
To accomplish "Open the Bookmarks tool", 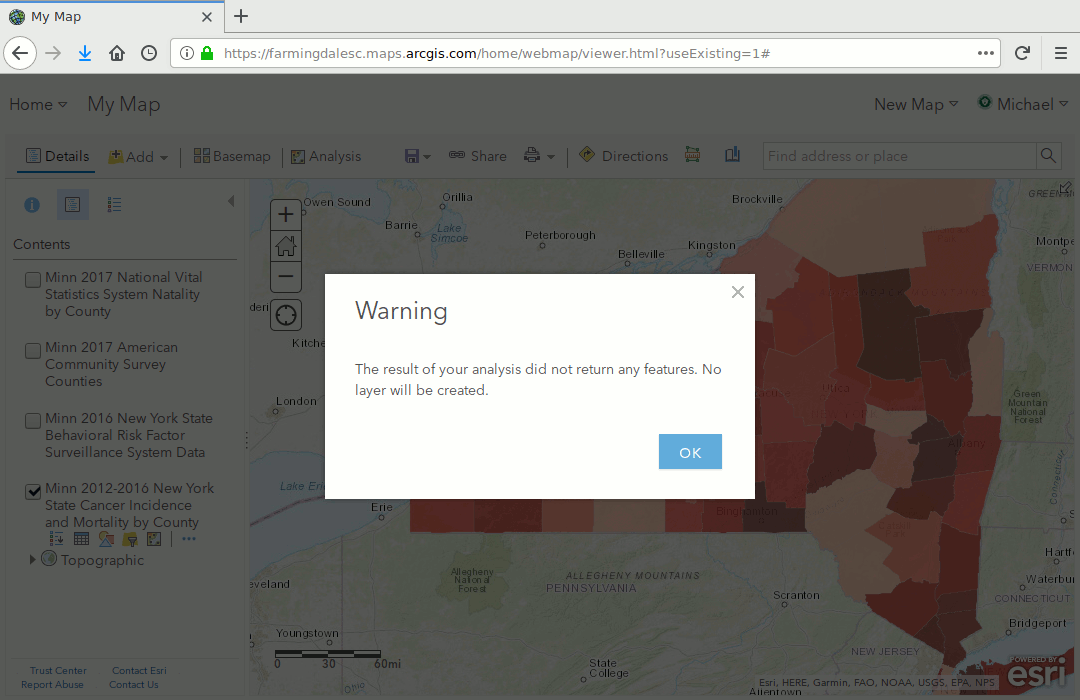I will 733,156.
